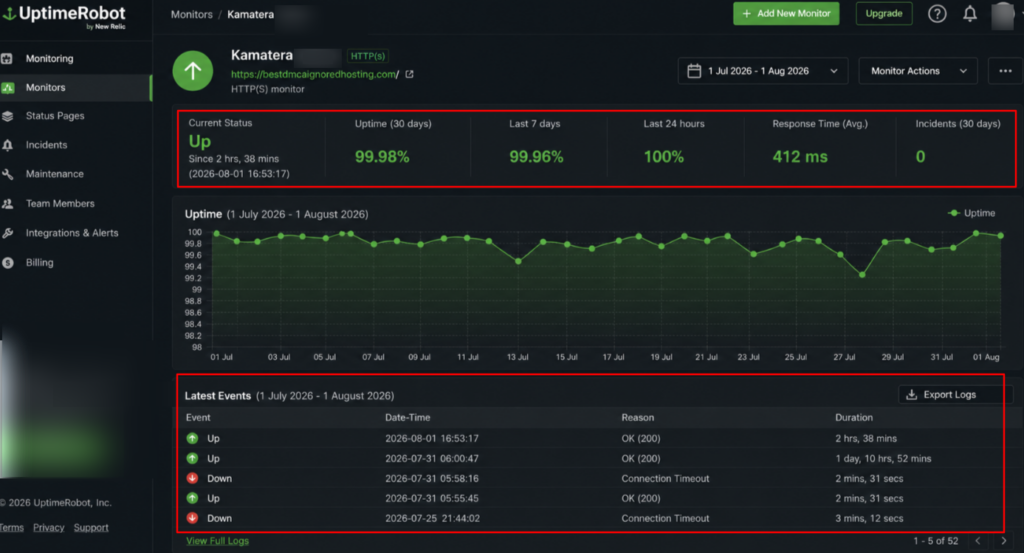Viewport: 1024px width, 553px height.
Task: Click the green Up status arrow icon
Action: 193,71
